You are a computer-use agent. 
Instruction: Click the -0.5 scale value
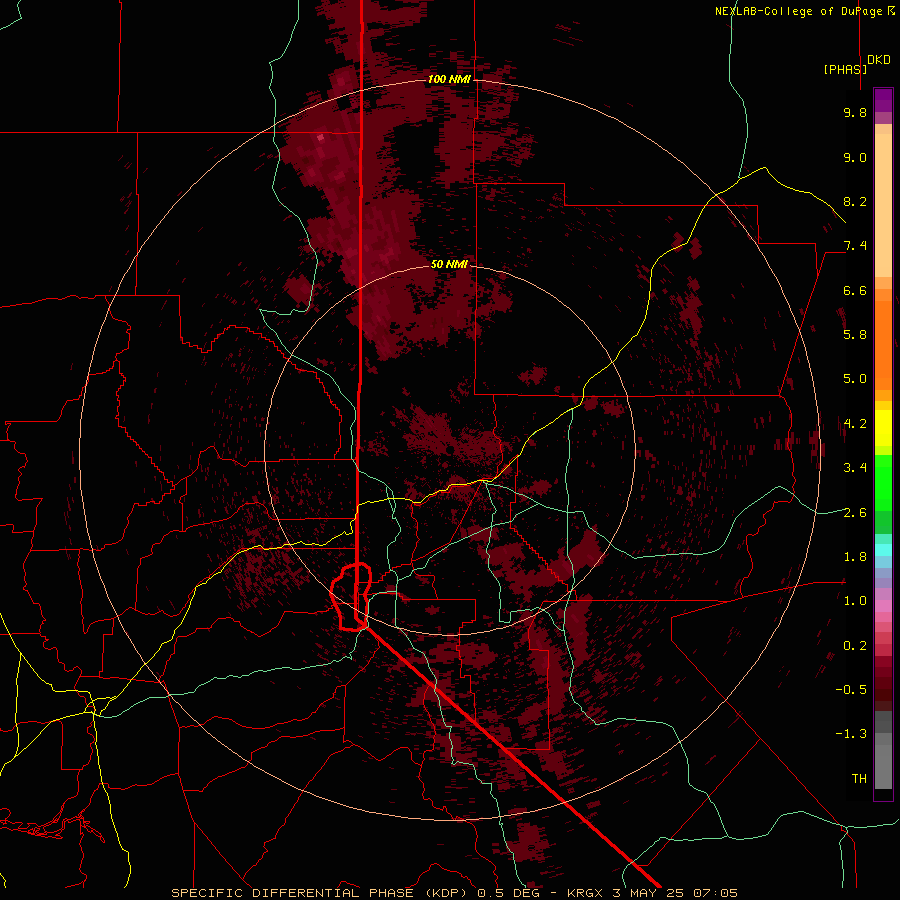tap(851, 690)
